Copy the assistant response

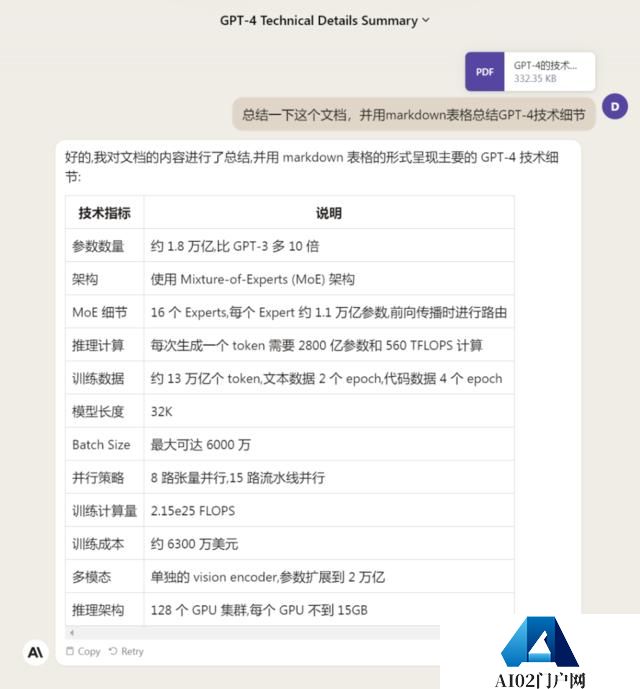coord(83,651)
